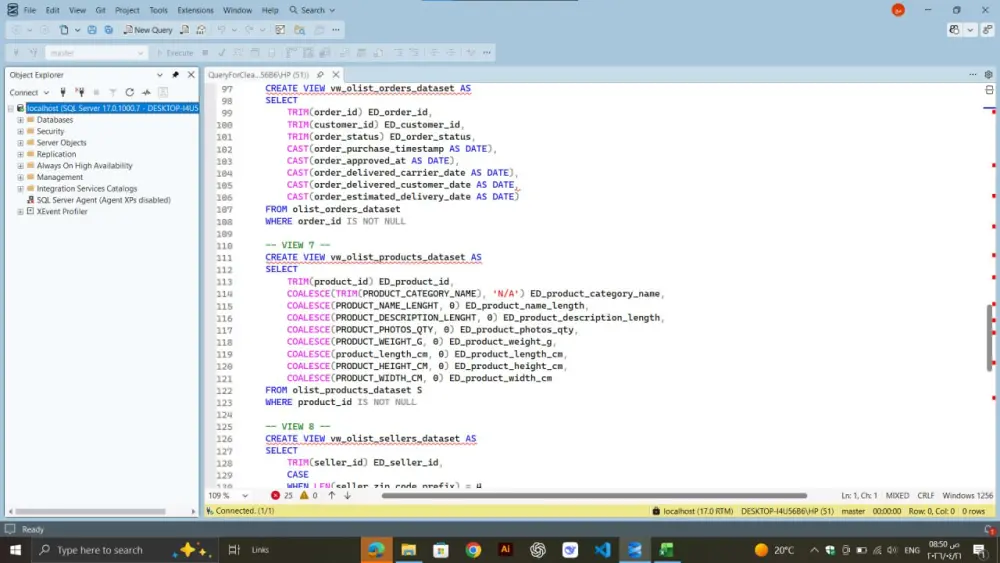Open Visual Studio Code from the taskbar
1000x563 pixels.
point(602,550)
